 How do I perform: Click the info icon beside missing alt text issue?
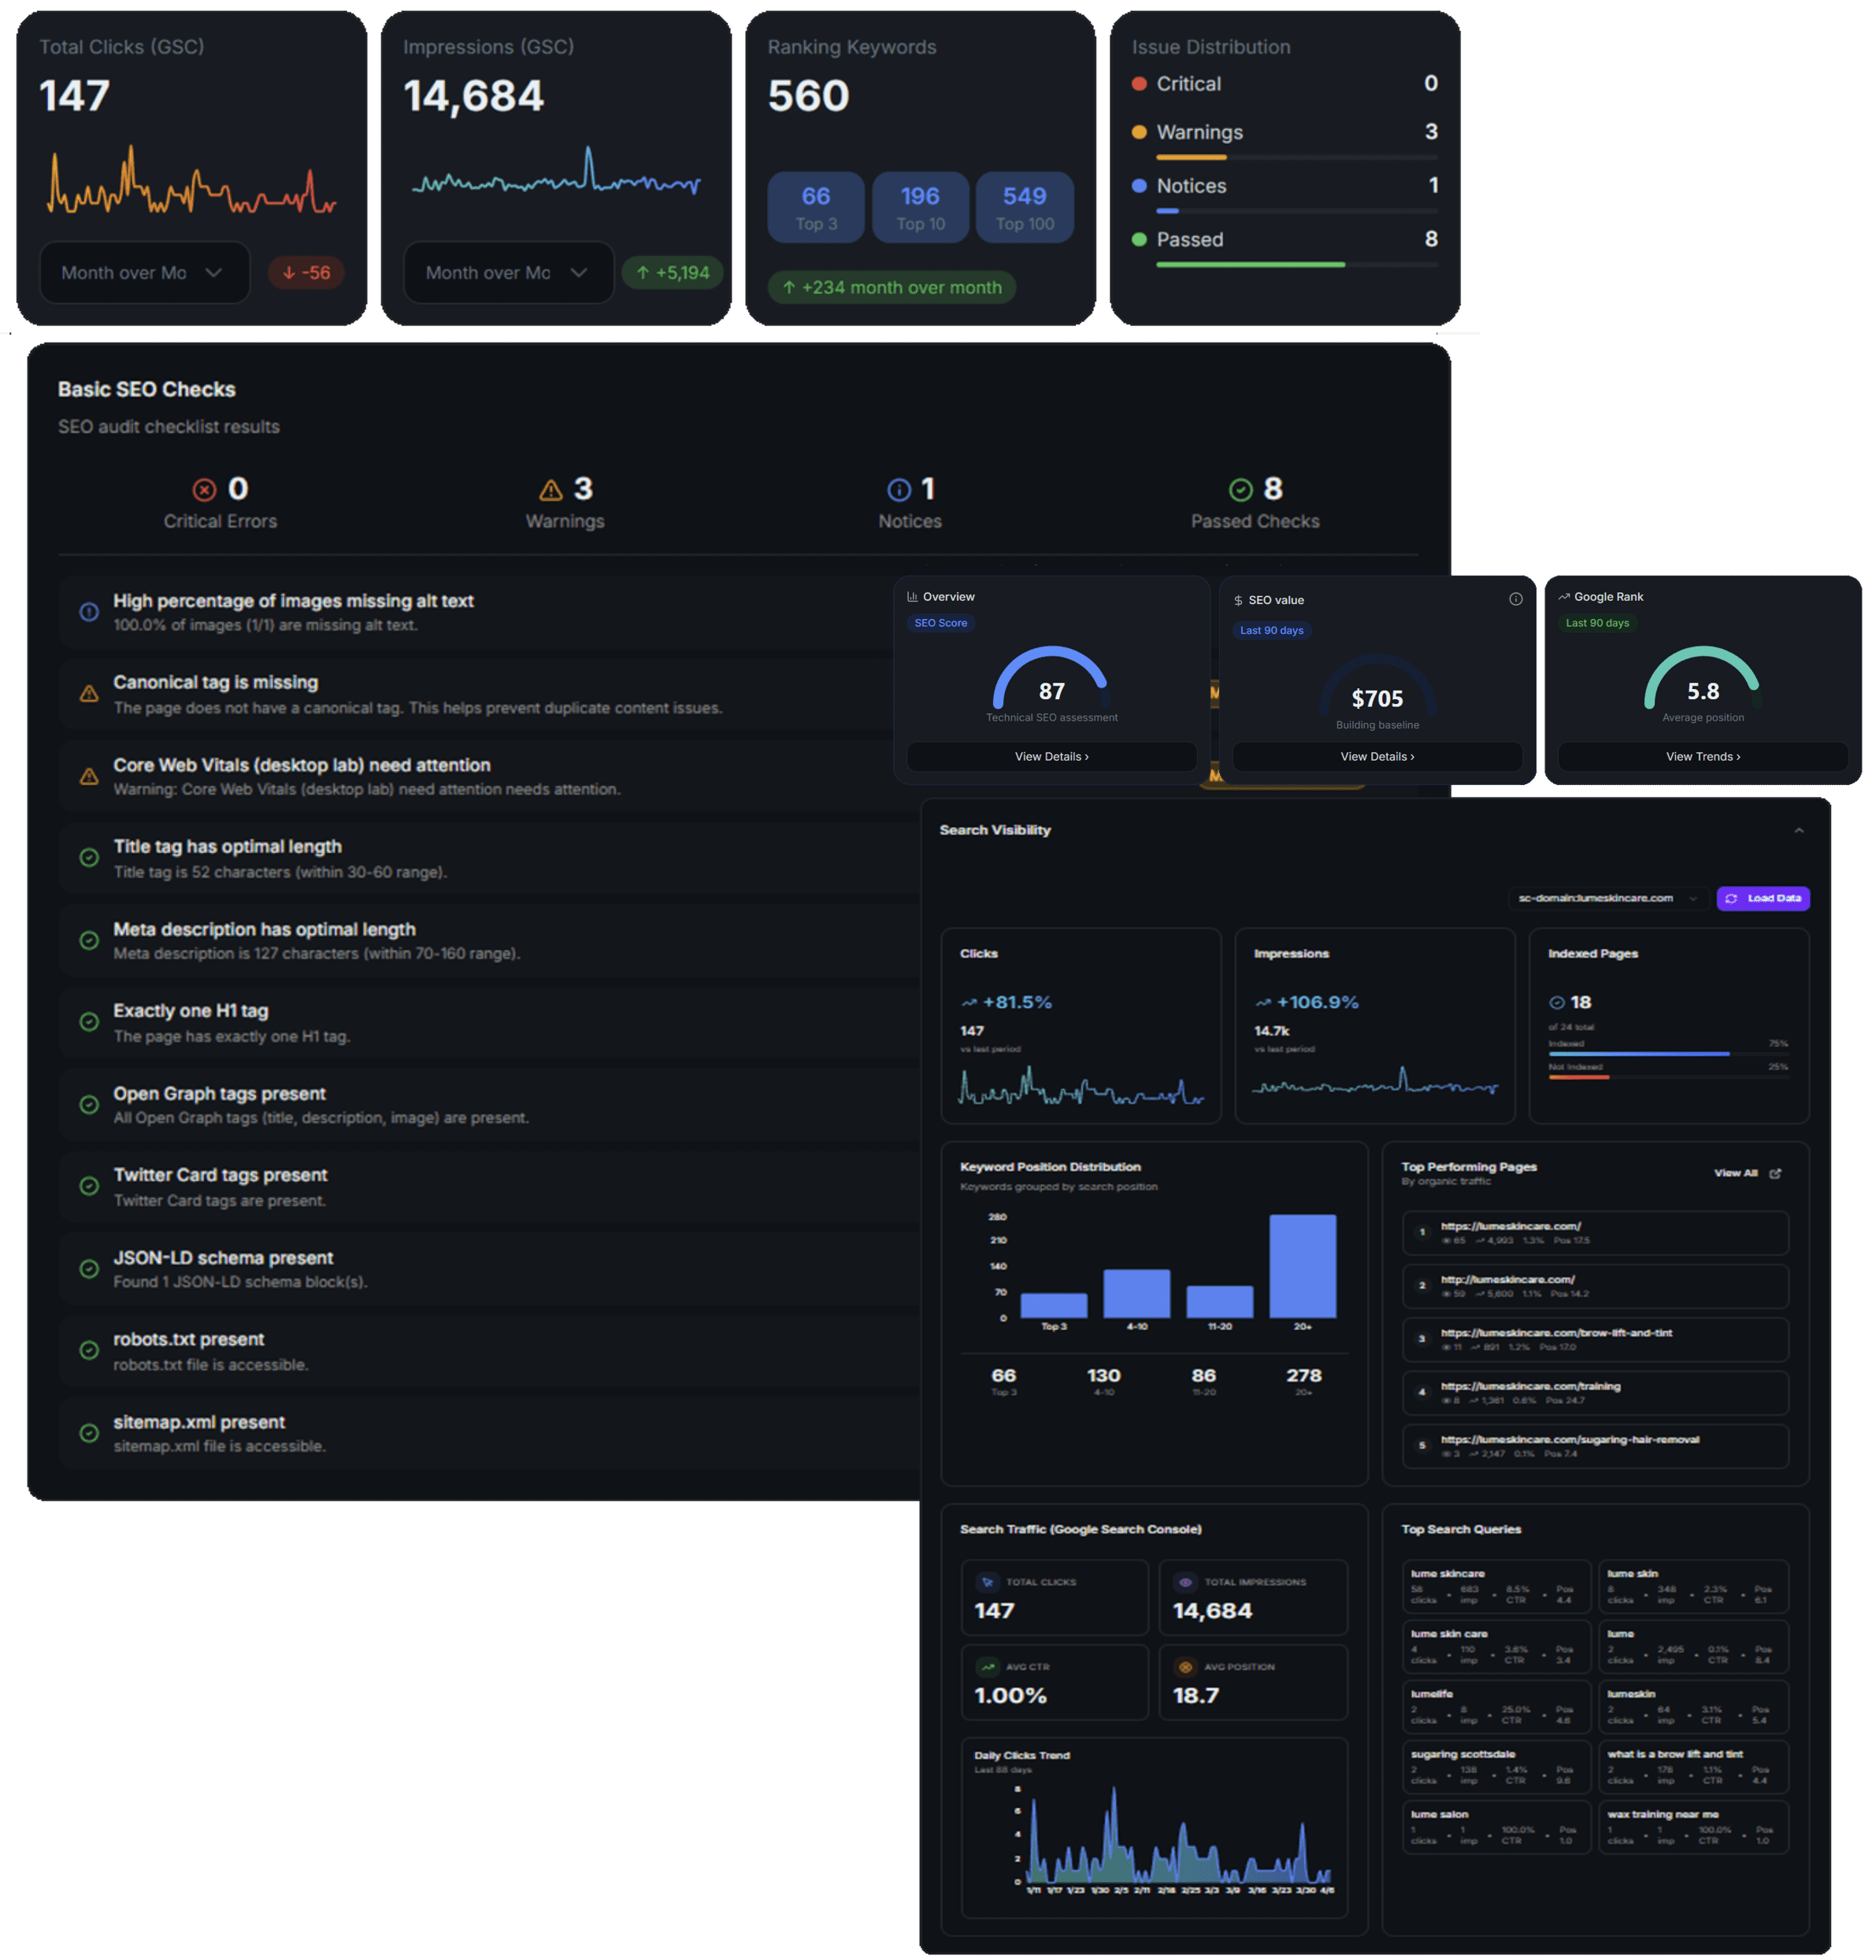click(x=88, y=611)
